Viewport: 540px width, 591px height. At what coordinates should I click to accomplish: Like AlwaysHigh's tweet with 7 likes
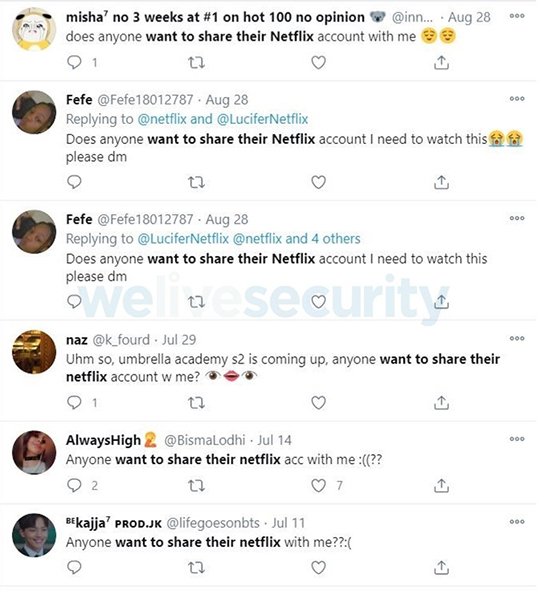[318, 485]
